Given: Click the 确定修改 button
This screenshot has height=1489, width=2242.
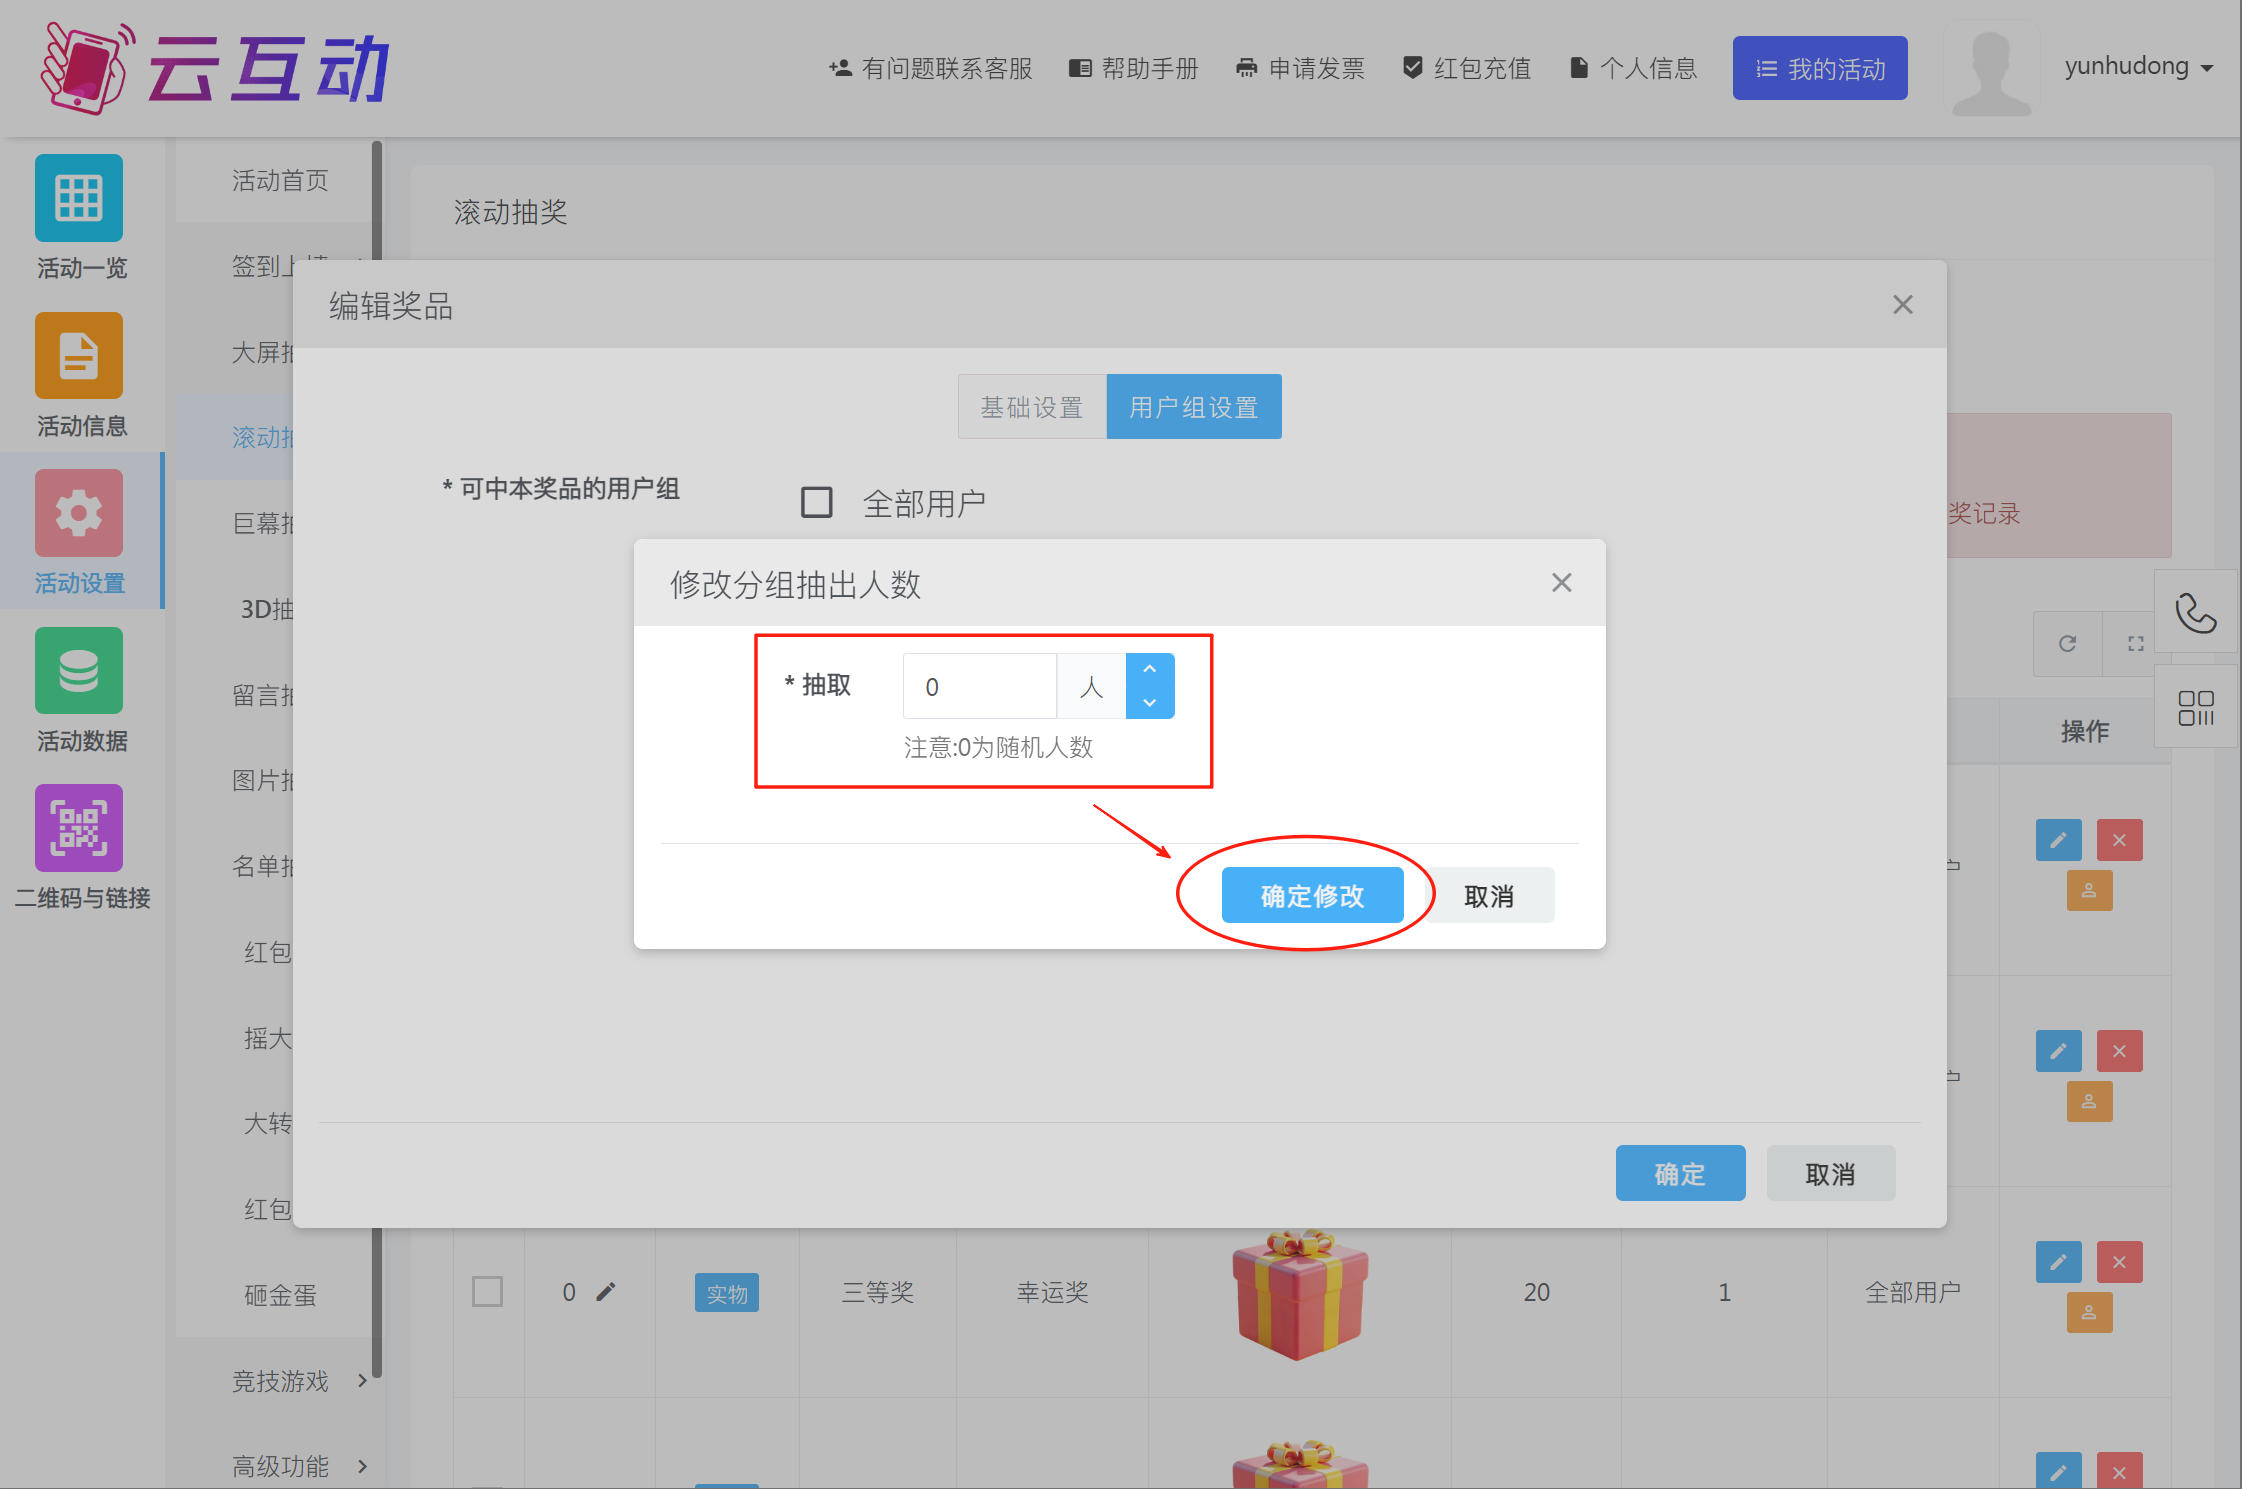Looking at the screenshot, I should pyautogui.click(x=1312, y=895).
